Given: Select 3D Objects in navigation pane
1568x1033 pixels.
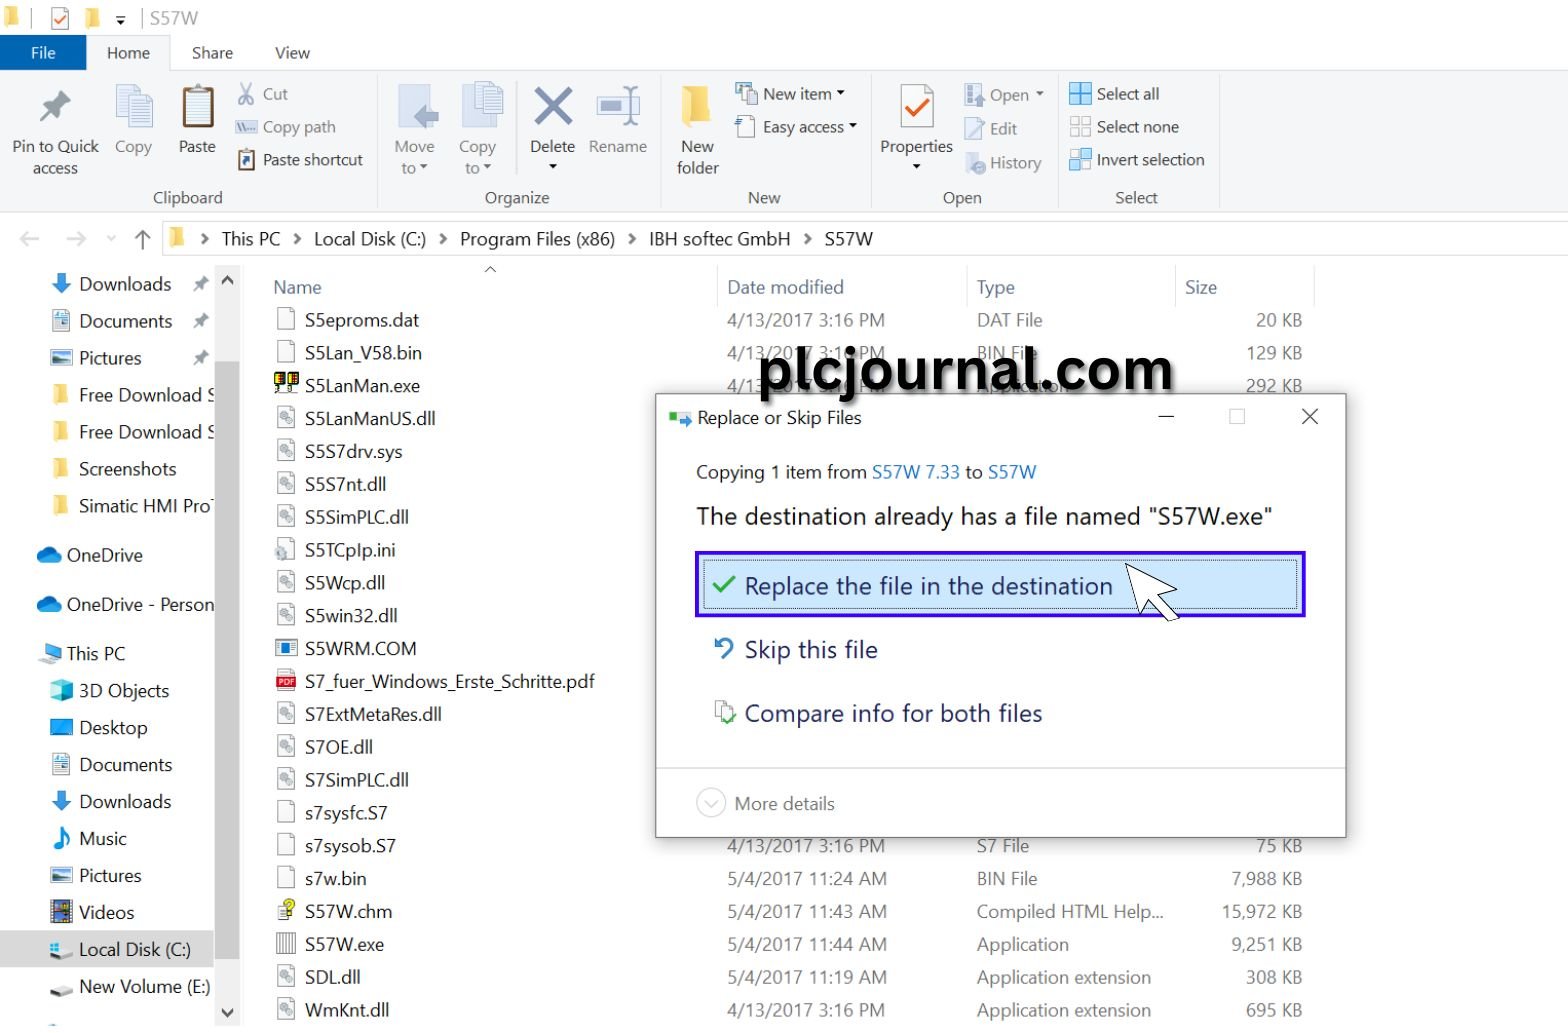Looking at the screenshot, I should click(x=110, y=691).
